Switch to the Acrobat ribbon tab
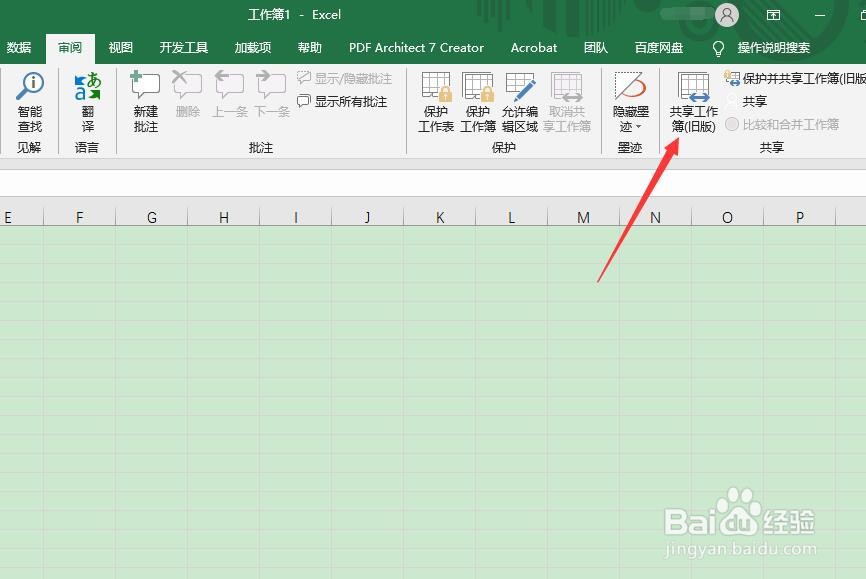This screenshot has height=579, width=866. pyautogui.click(x=533, y=47)
